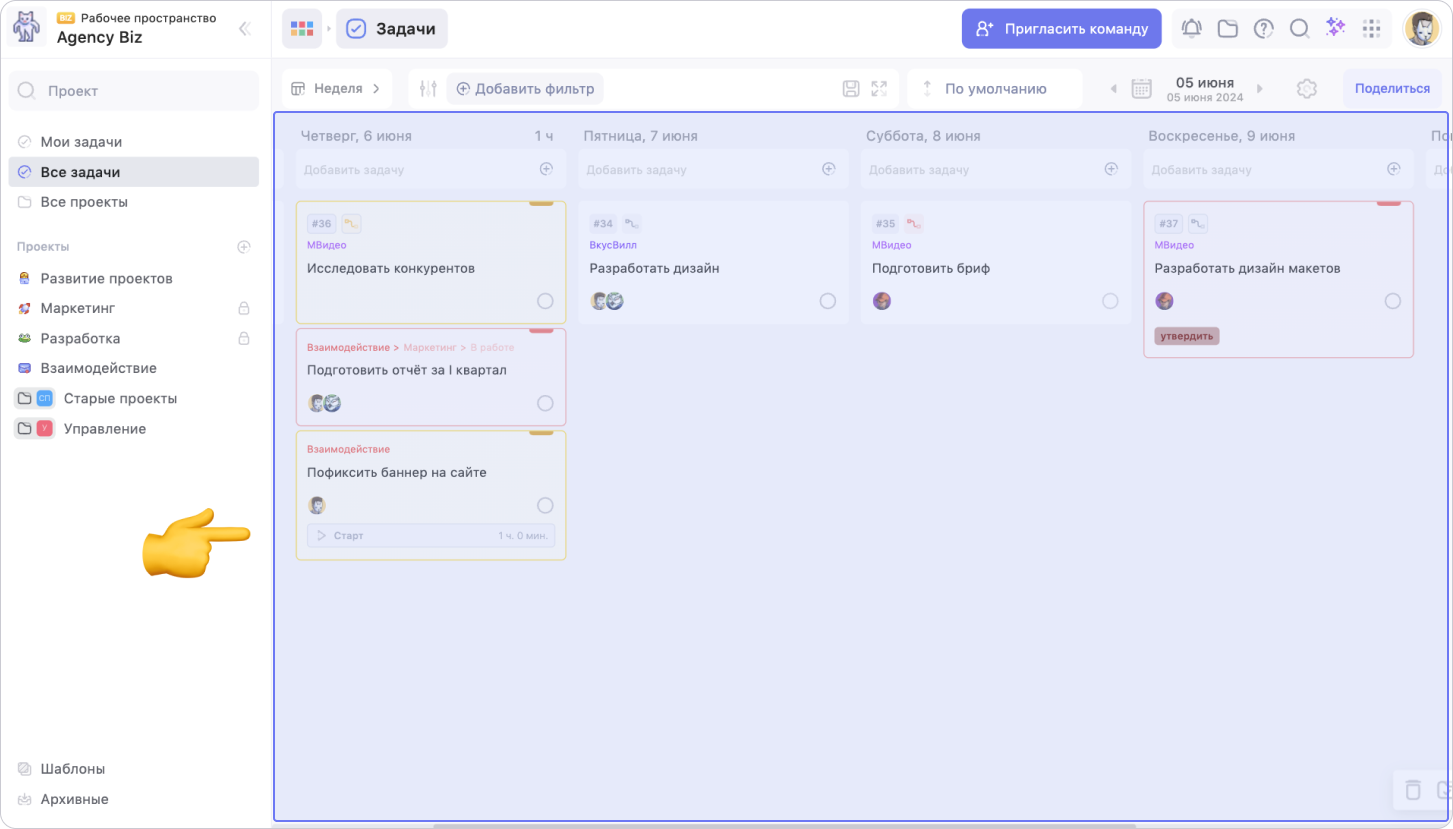Screen dimensions: 1453x829
Task: Click 'Пригласить команду' button
Action: tap(1061, 29)
